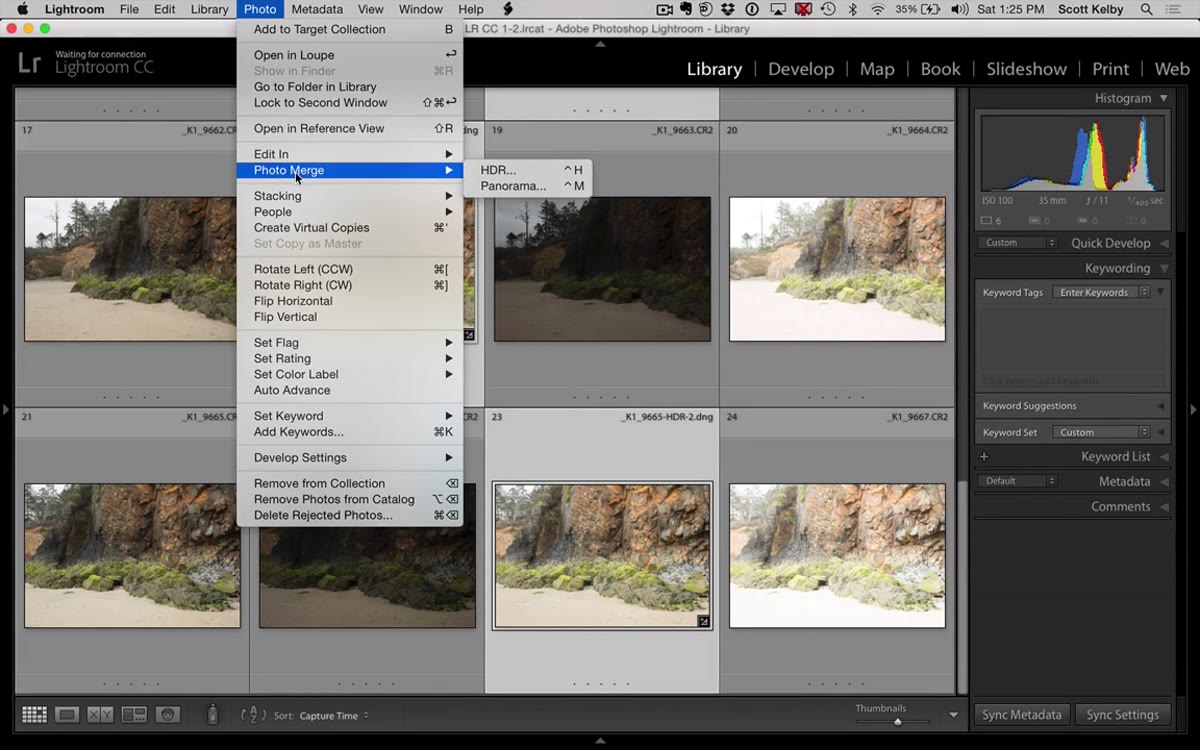Hide the right panel via edge arrow
The image size is (1200, 750).
click(1193, 409)
